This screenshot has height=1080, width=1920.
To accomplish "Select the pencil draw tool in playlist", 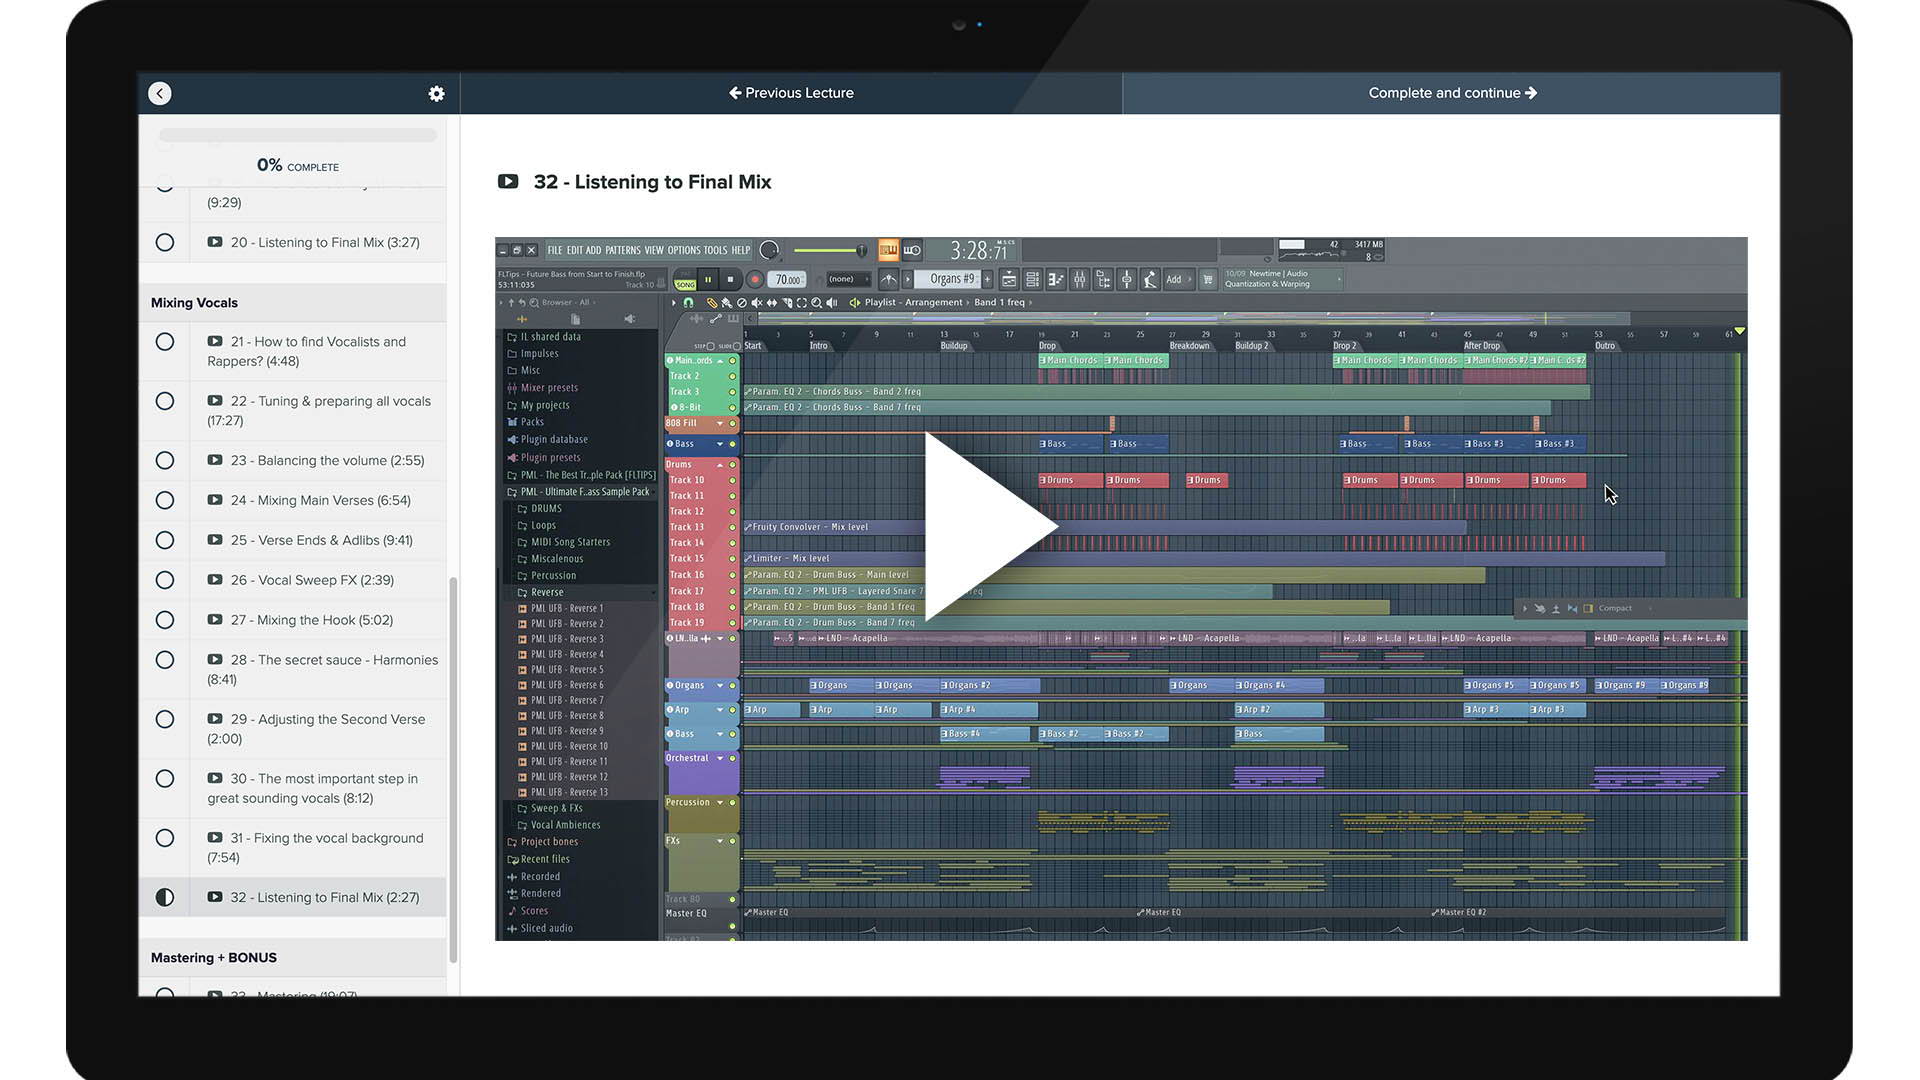I will coord(712,302).
